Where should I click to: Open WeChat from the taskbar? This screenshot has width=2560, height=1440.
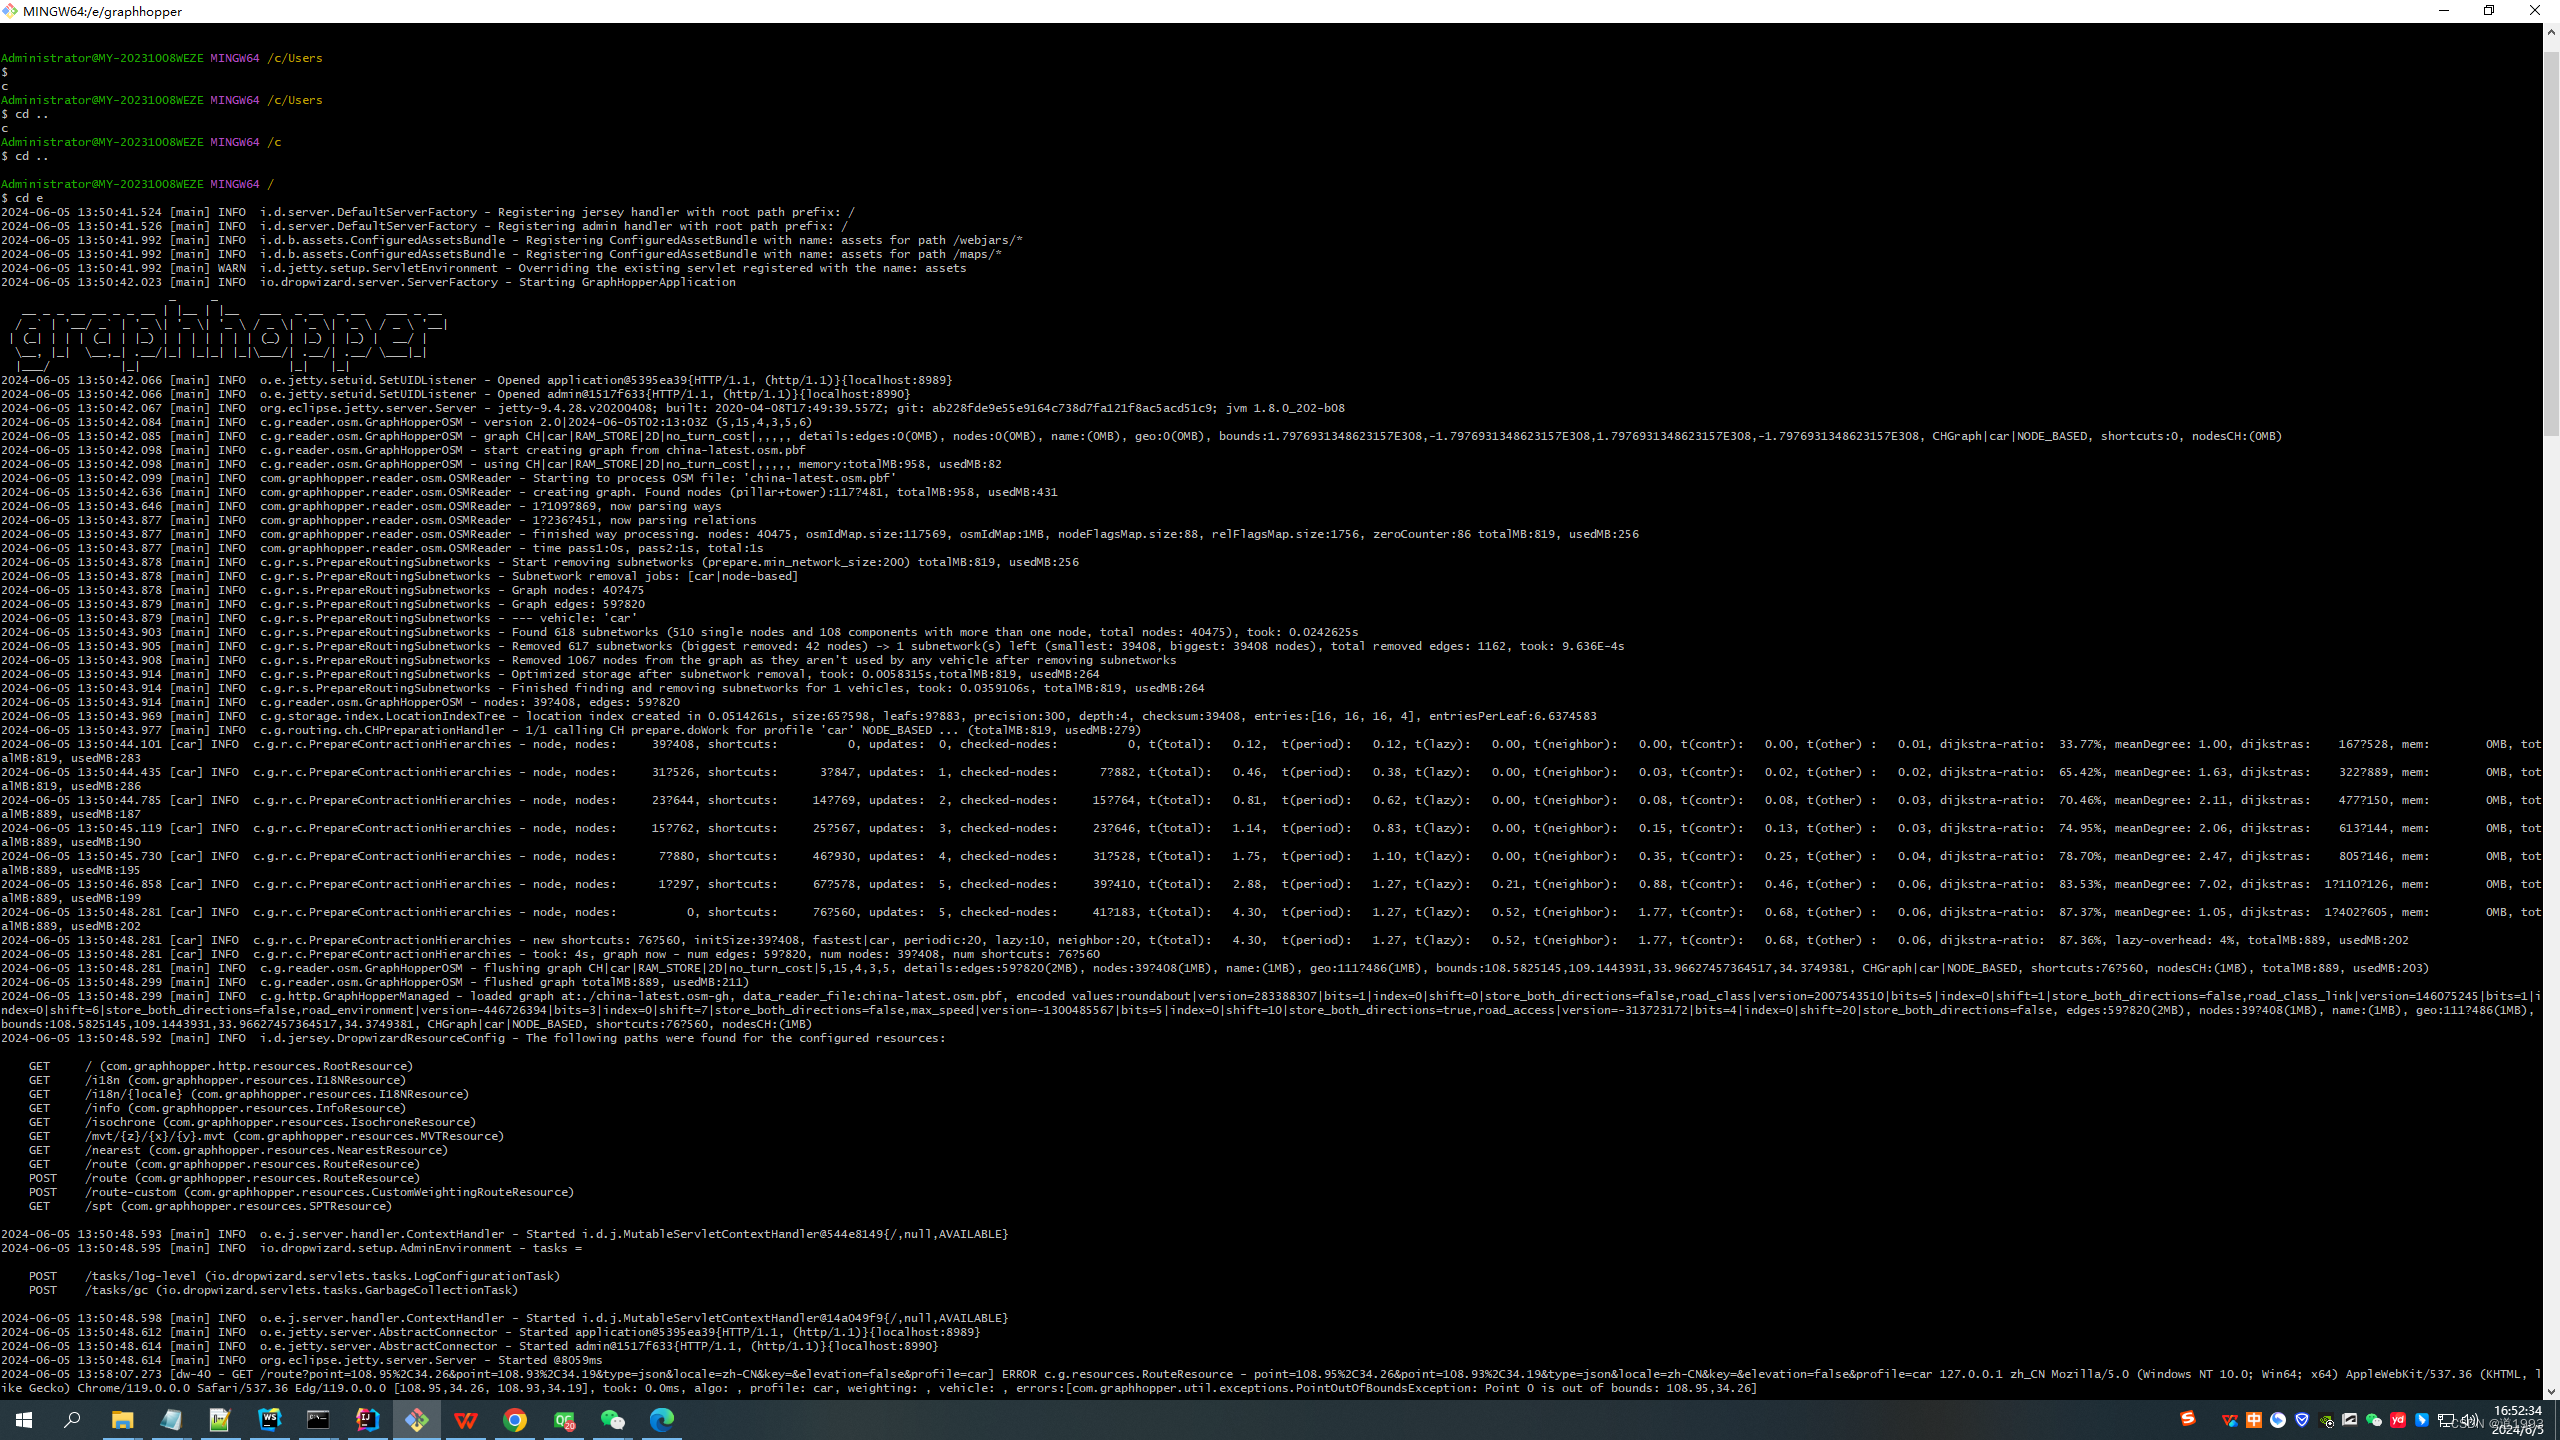pyautogui.click(x=612, y=1419)
